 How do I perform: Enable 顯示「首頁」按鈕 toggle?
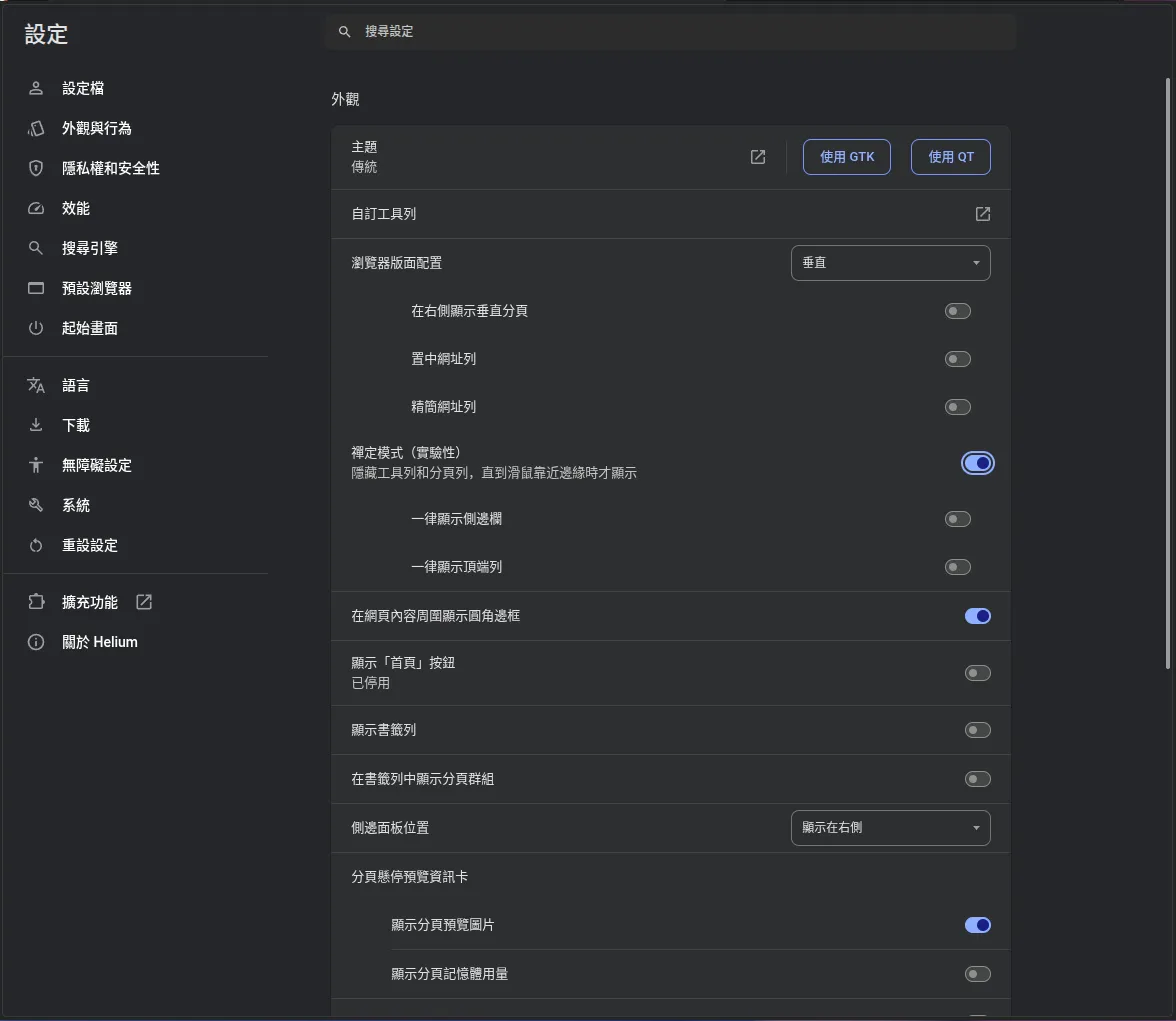coord(977,673)
